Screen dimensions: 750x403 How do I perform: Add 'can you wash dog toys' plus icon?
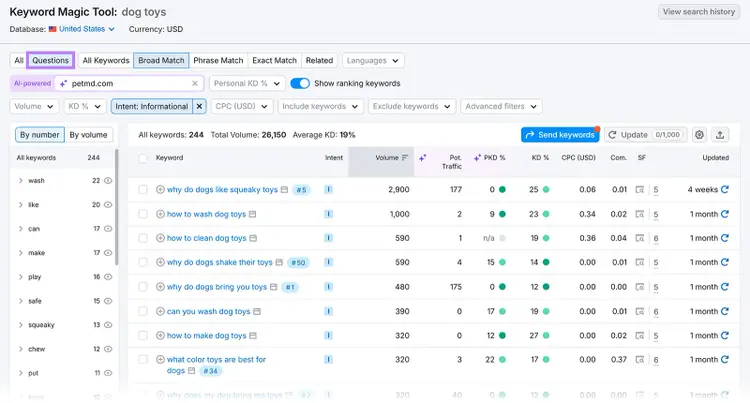click(160, 311)
